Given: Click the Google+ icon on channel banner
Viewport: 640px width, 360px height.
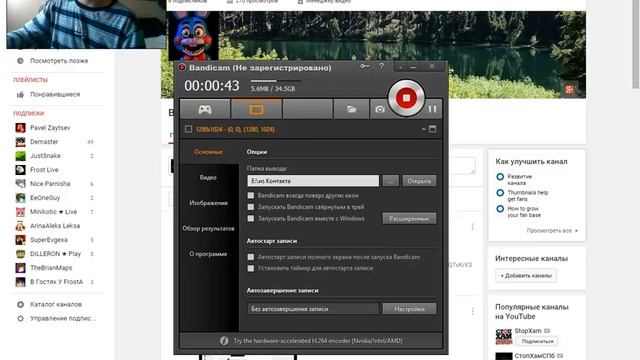Looking at the screenshot, I should pyautogui.click(x=569, y=89).
